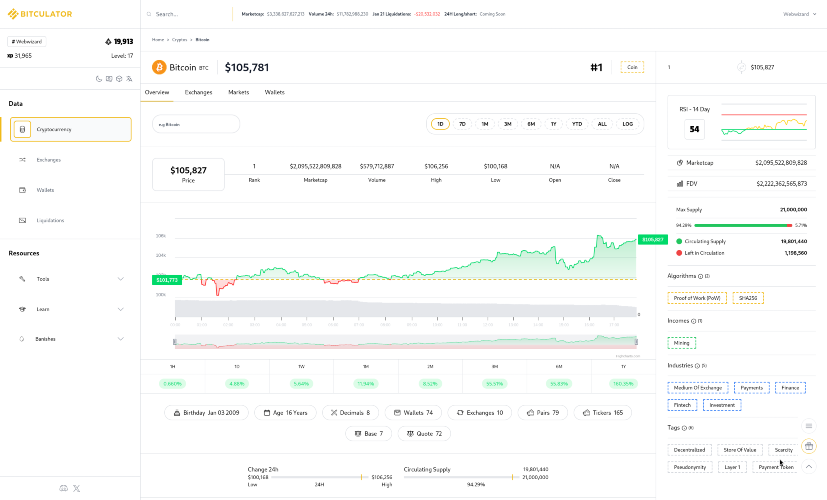Open the Discord icon at sidebar bottom
Image resolution: width=827 pixels, height=500 pixels.
point(64,488)
